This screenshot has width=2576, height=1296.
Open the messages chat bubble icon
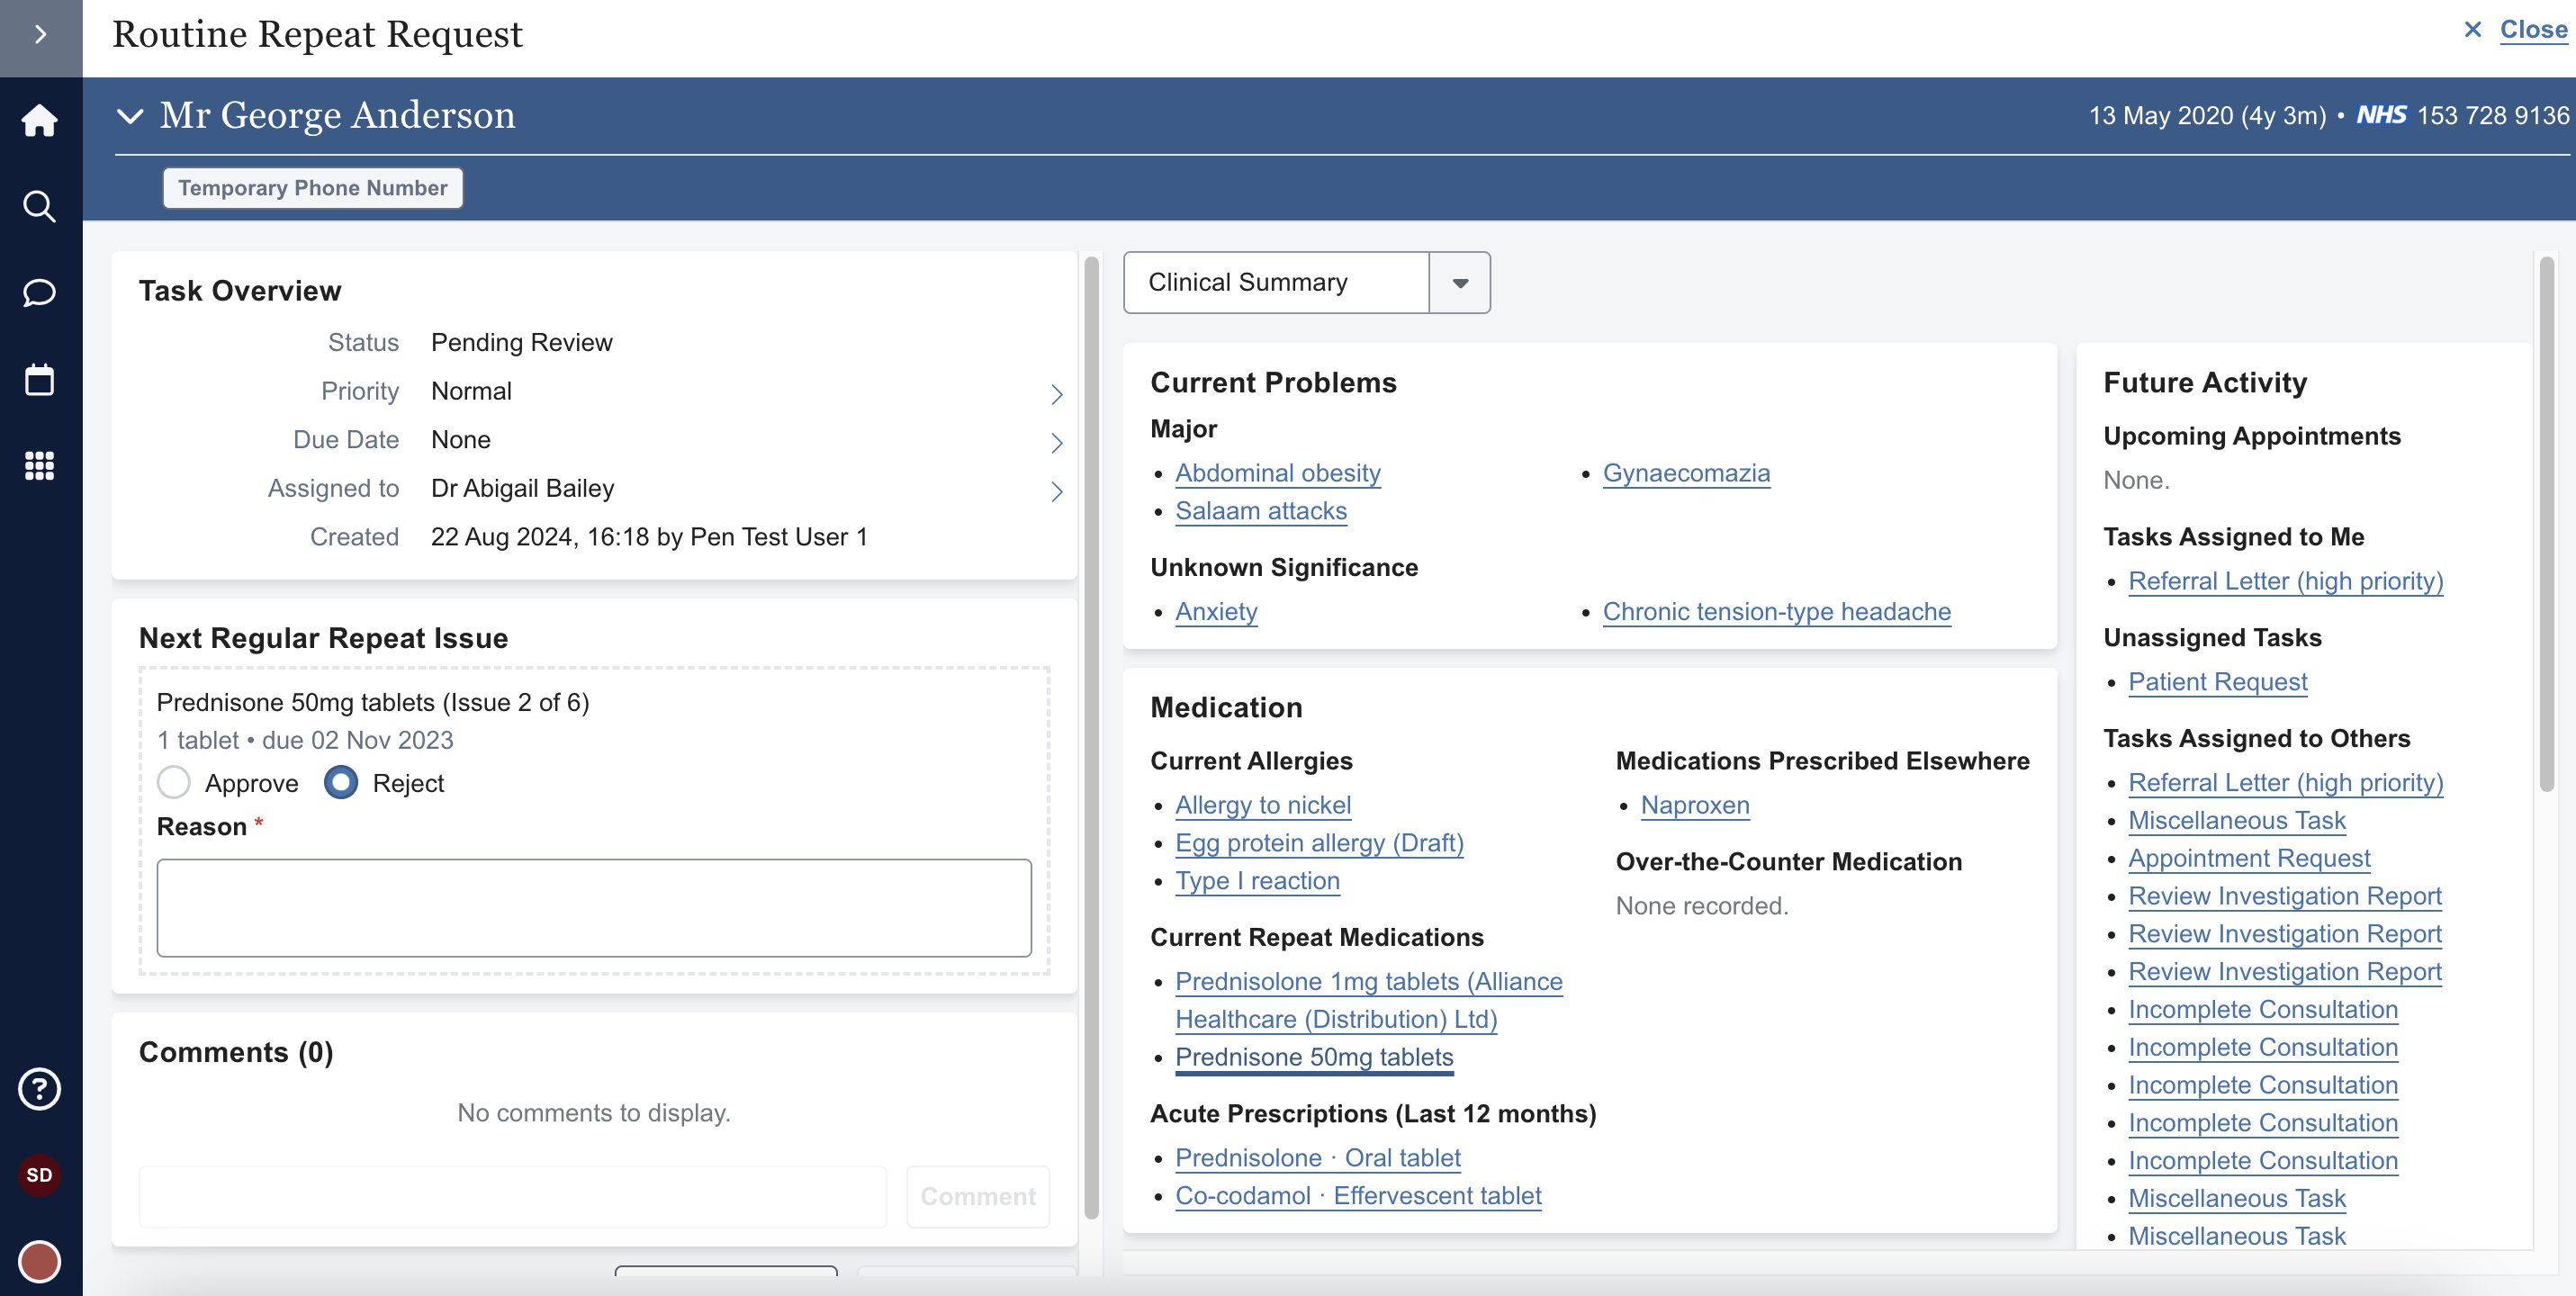[40, 293]
